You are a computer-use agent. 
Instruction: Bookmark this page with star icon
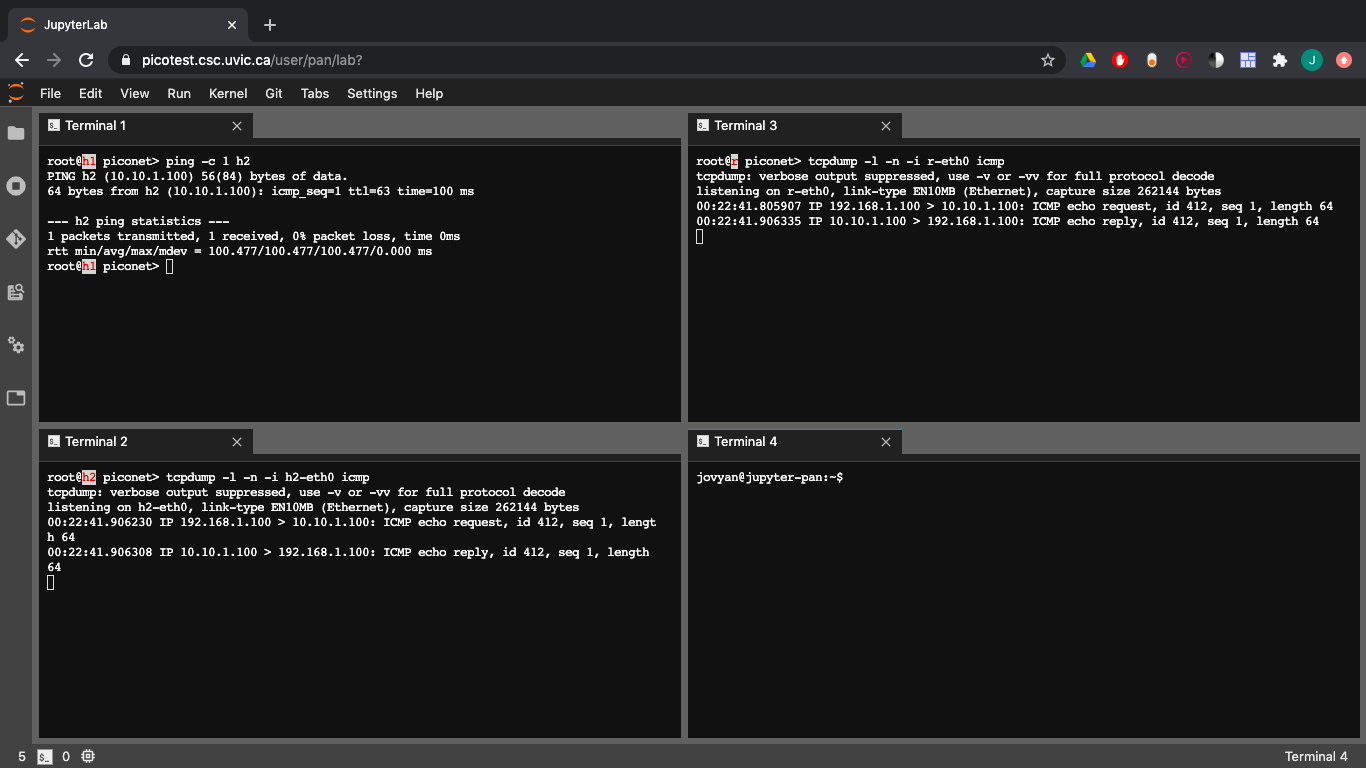pos(1048,60)
